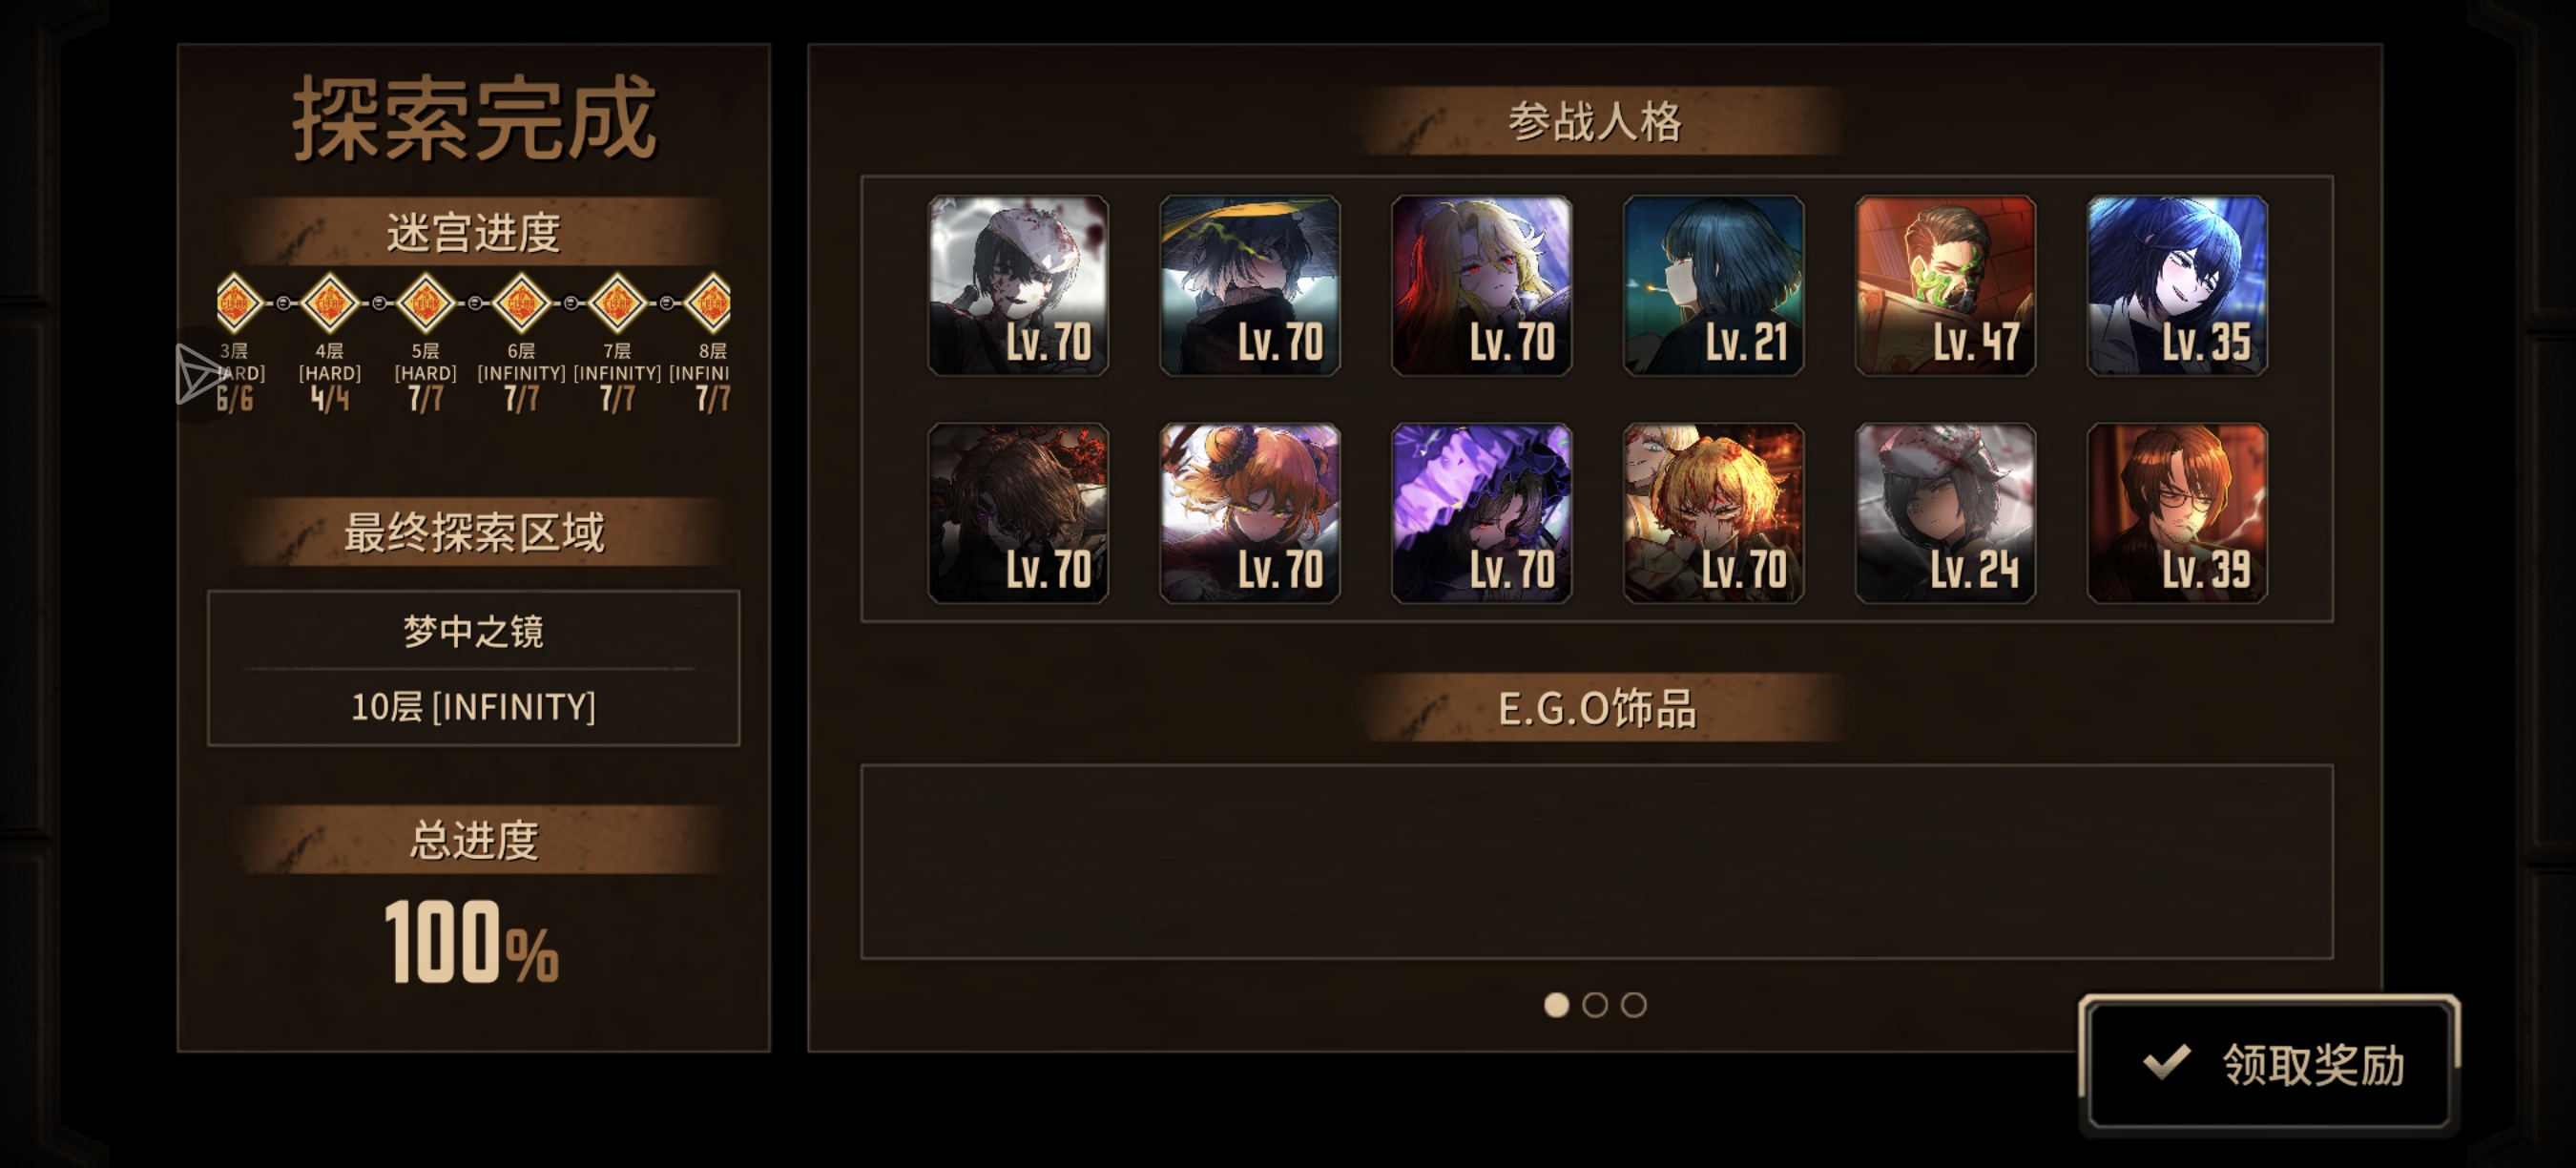Select the 5层 HARD clear diamond marker
2576x1168 pixels.
pos(425,302)
